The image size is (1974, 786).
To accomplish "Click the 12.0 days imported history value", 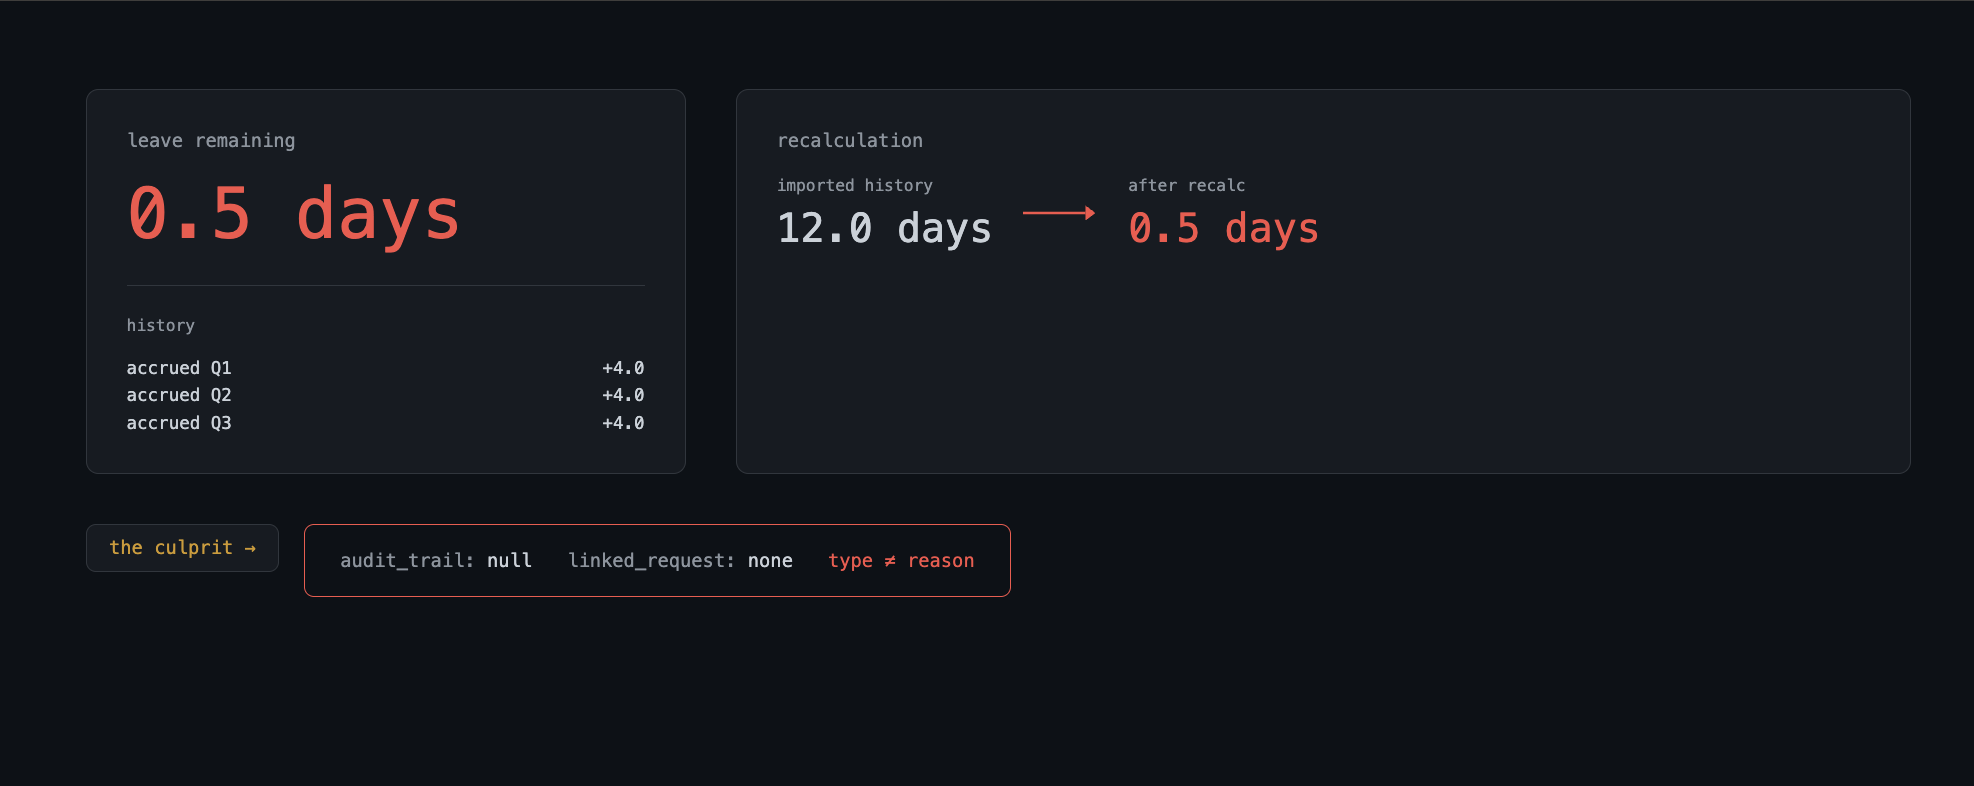I will click(884, 228).
